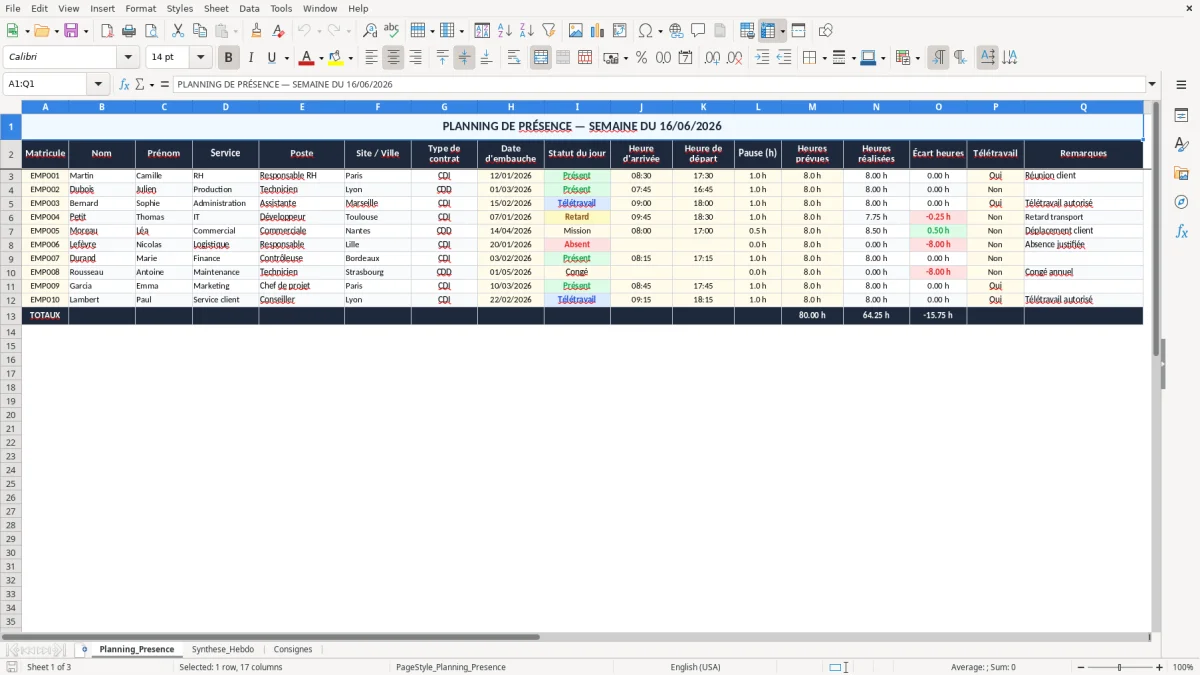Insert an image via toolbar icon
The height and width of the screenshot is (675, 1200).
click(x=576, y=31)
